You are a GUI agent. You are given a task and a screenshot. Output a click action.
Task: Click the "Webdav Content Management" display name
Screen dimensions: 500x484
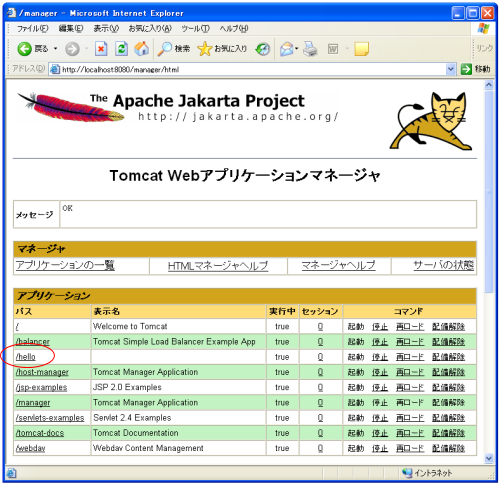point(148,448)
